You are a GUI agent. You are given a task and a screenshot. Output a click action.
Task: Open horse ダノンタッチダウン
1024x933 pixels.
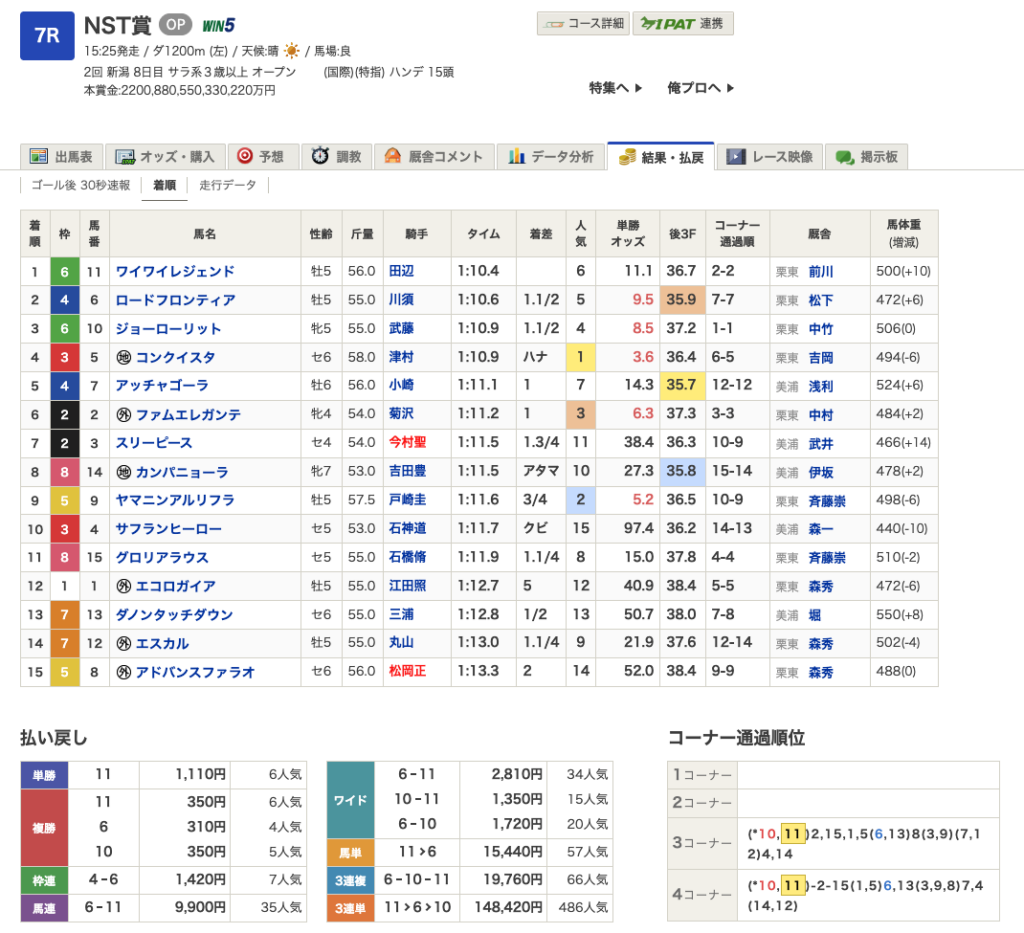174,615
